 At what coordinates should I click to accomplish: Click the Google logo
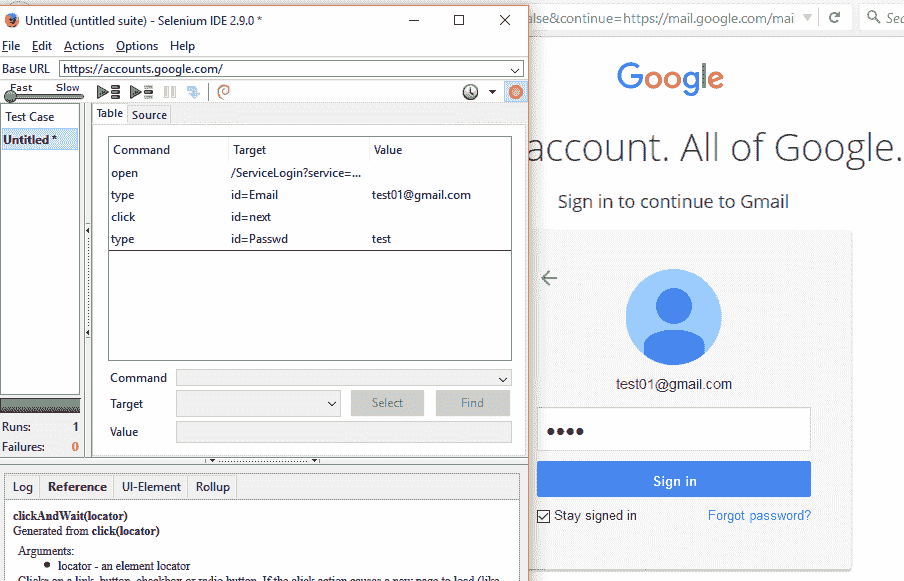coord(670,78)
